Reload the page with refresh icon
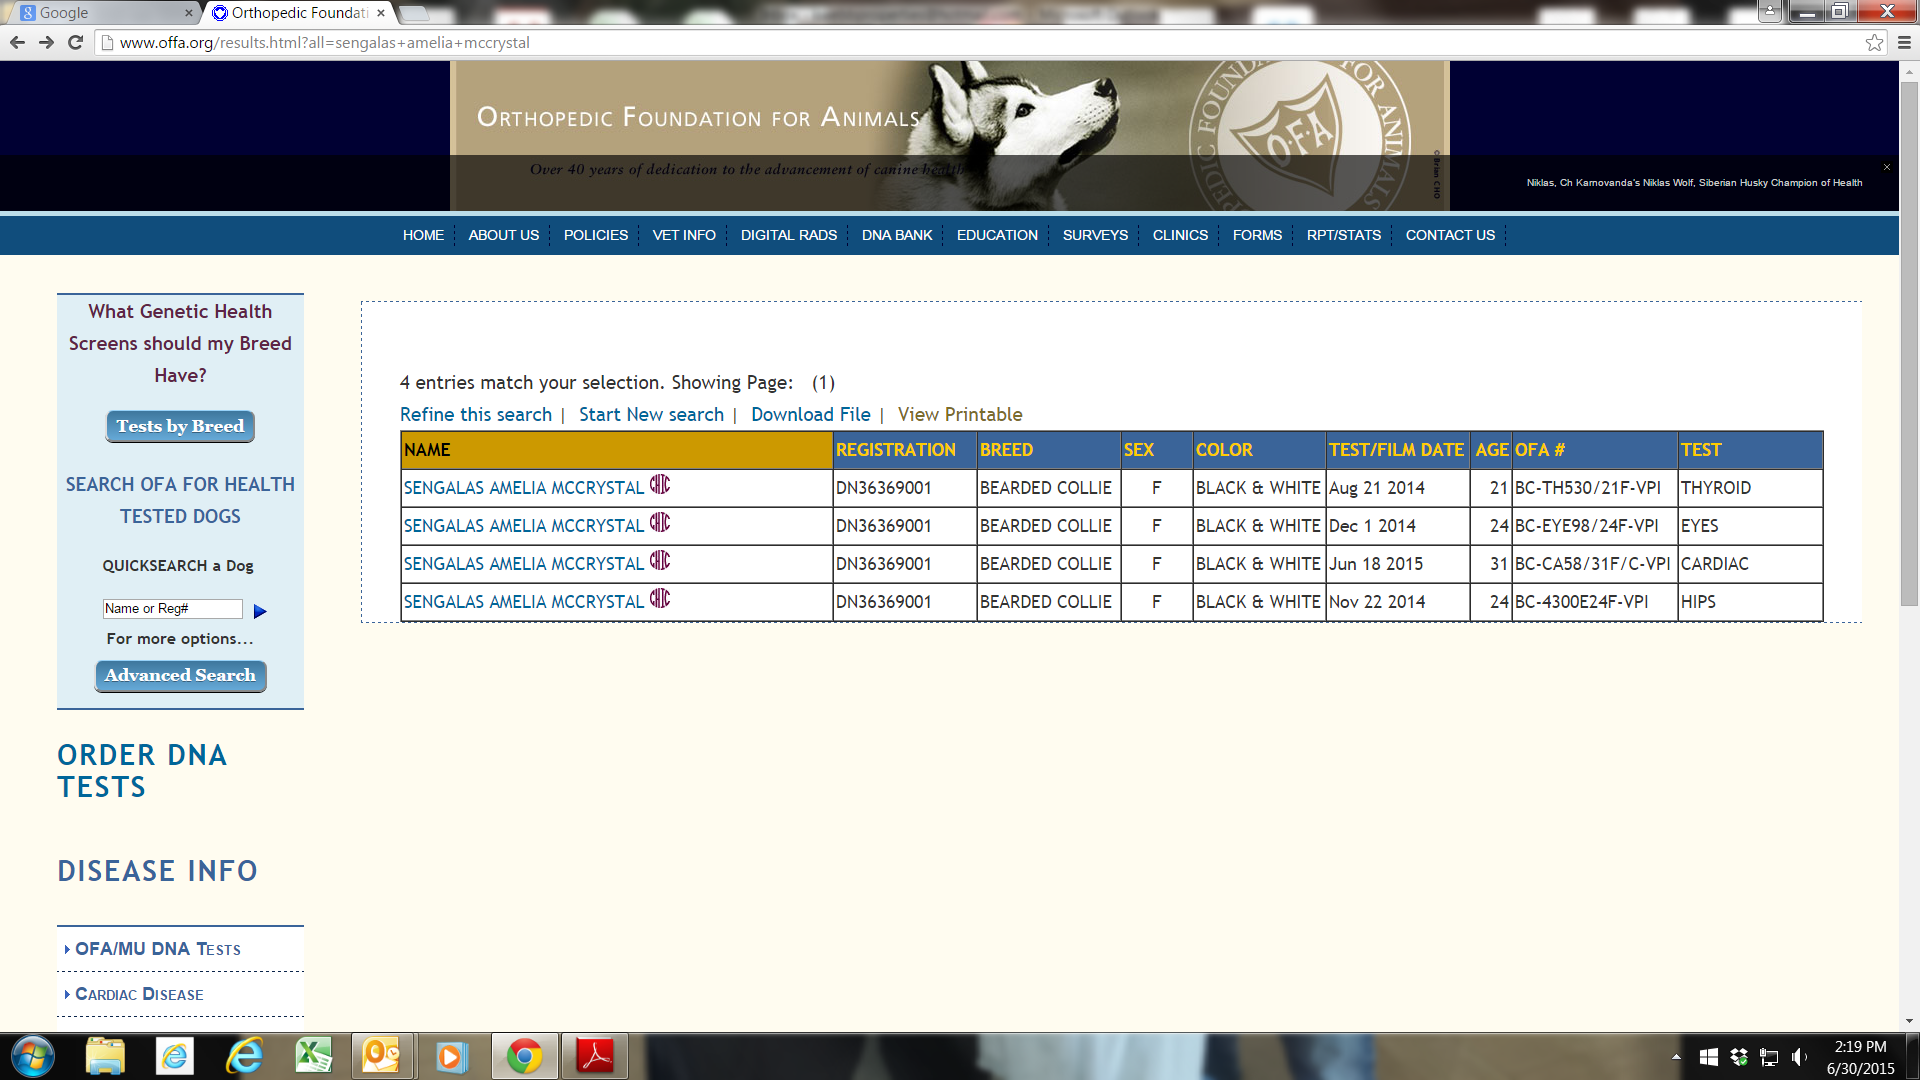This screenshot has height=1080, width=1920. (75, 42)
